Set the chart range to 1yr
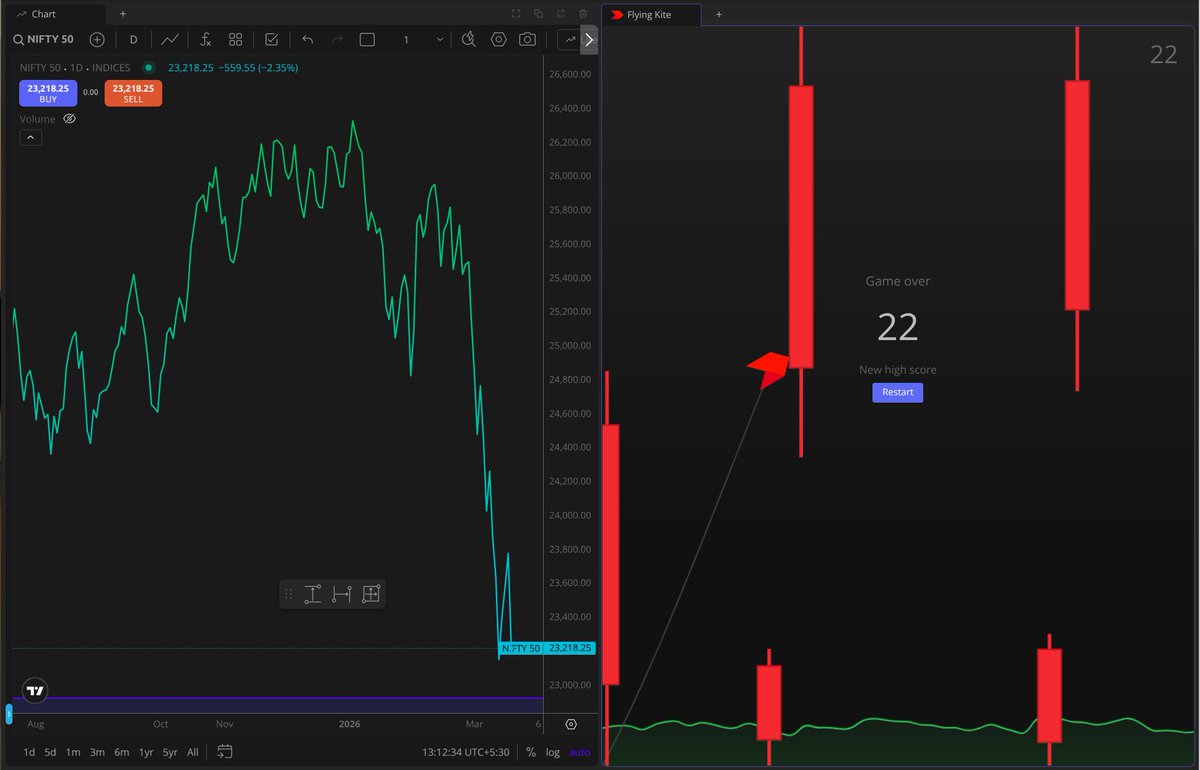 [x=146, y=752]
